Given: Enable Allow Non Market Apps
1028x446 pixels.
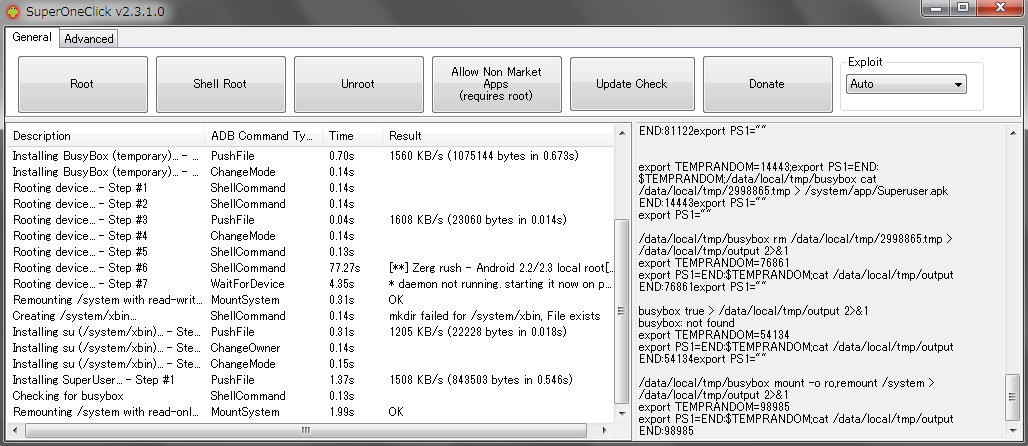Looking at the screenshot, I should point(496,84).
